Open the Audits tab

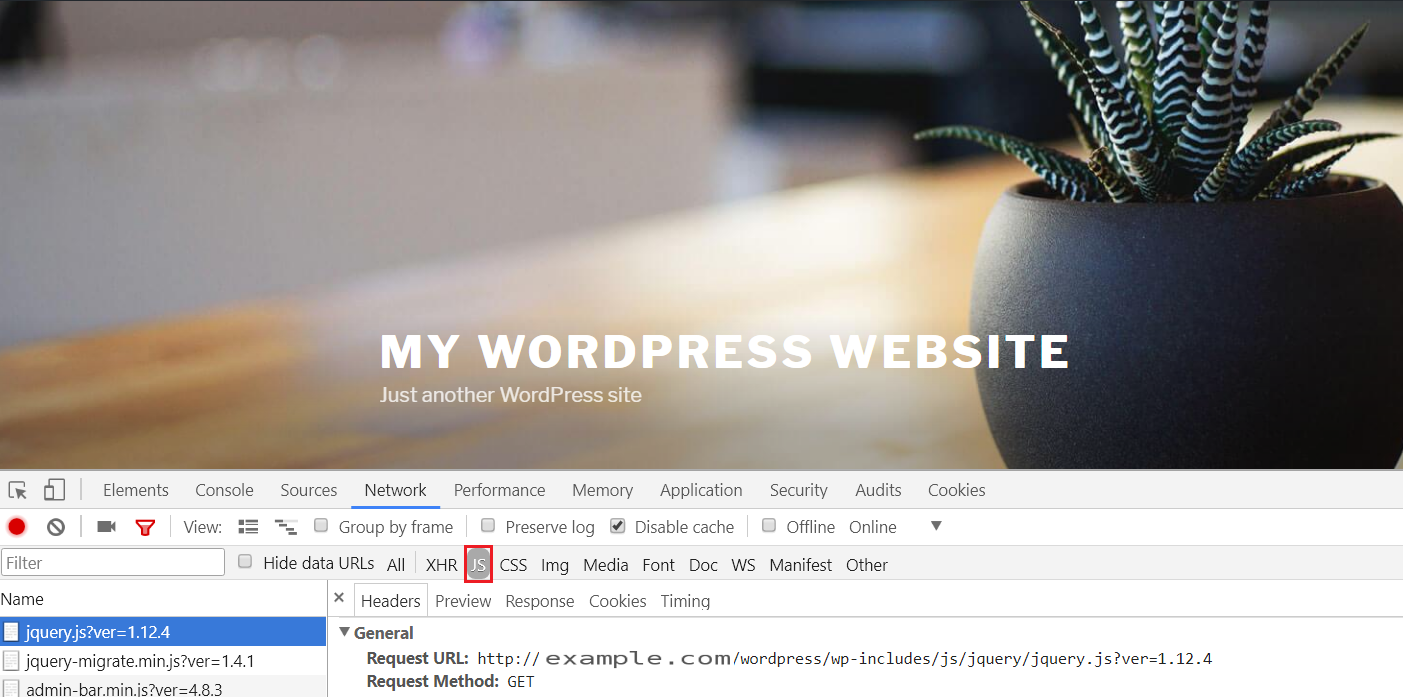(x=878, y=490)
